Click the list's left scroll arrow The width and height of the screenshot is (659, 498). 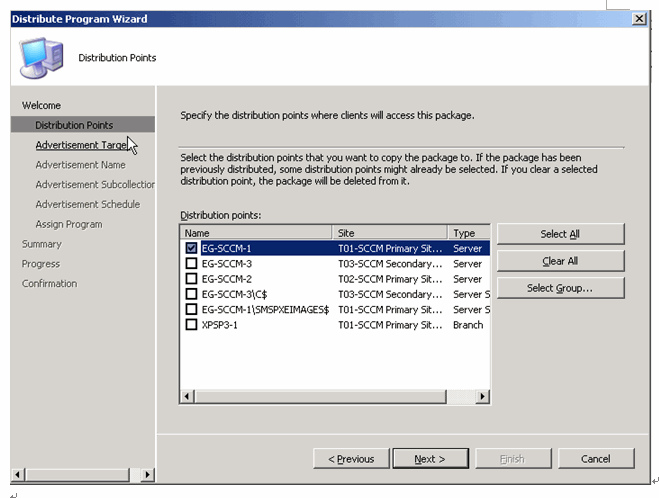pos(187,396)
